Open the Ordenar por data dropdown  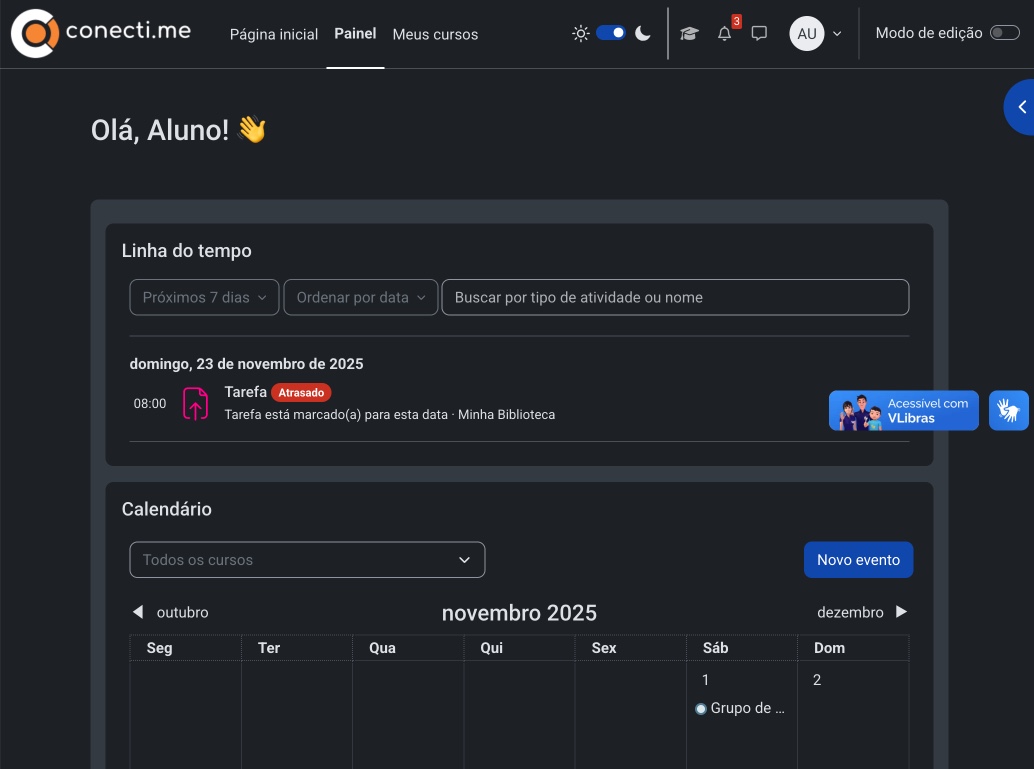[360, 297]
